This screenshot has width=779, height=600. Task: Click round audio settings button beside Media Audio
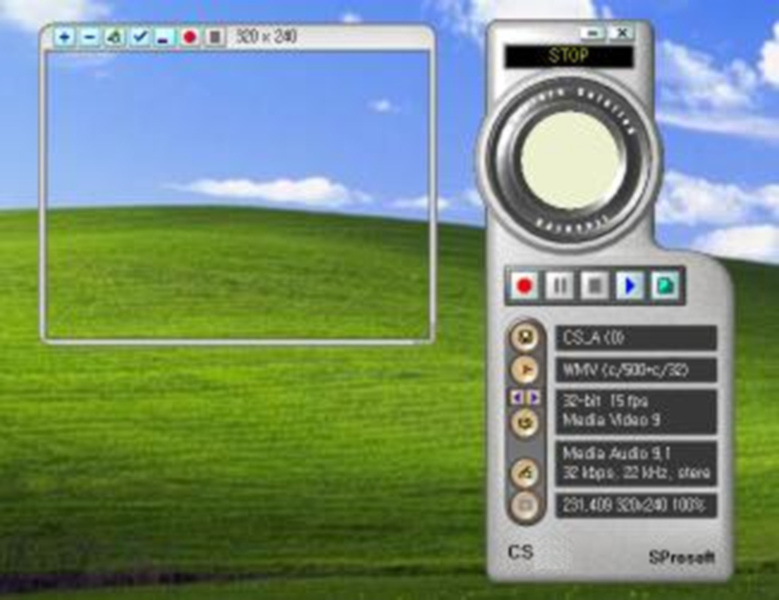525,472
